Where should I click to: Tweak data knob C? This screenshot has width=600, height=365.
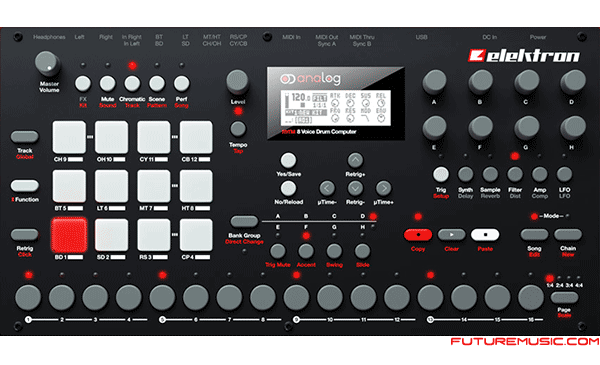(527, 81)
